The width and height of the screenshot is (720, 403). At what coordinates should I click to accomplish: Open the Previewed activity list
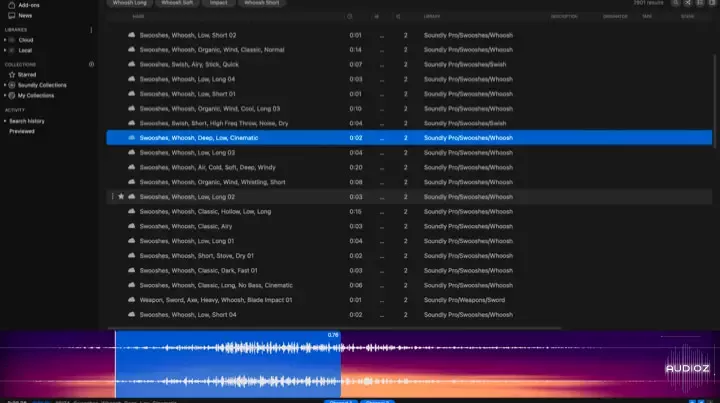tap(22, 131)
